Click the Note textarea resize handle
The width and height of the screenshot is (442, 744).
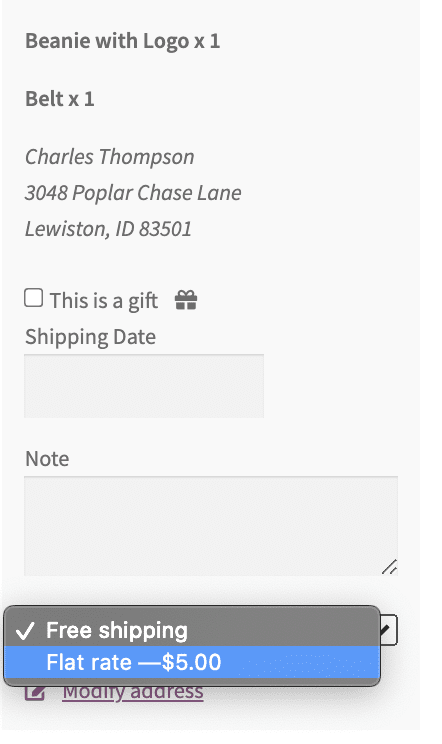point(390,567)
